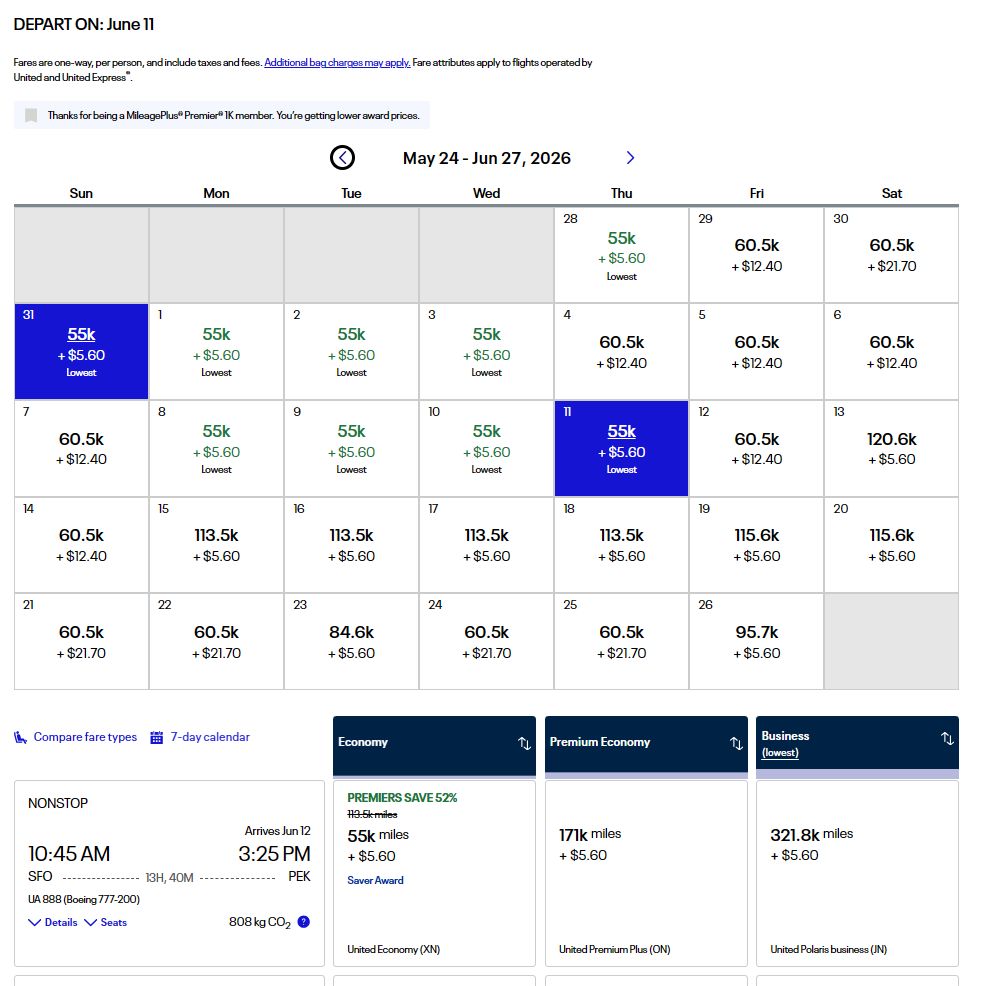Go to previous date range arrow
The width and height of the screenshot is (1006, 986).
click(342, 157)
